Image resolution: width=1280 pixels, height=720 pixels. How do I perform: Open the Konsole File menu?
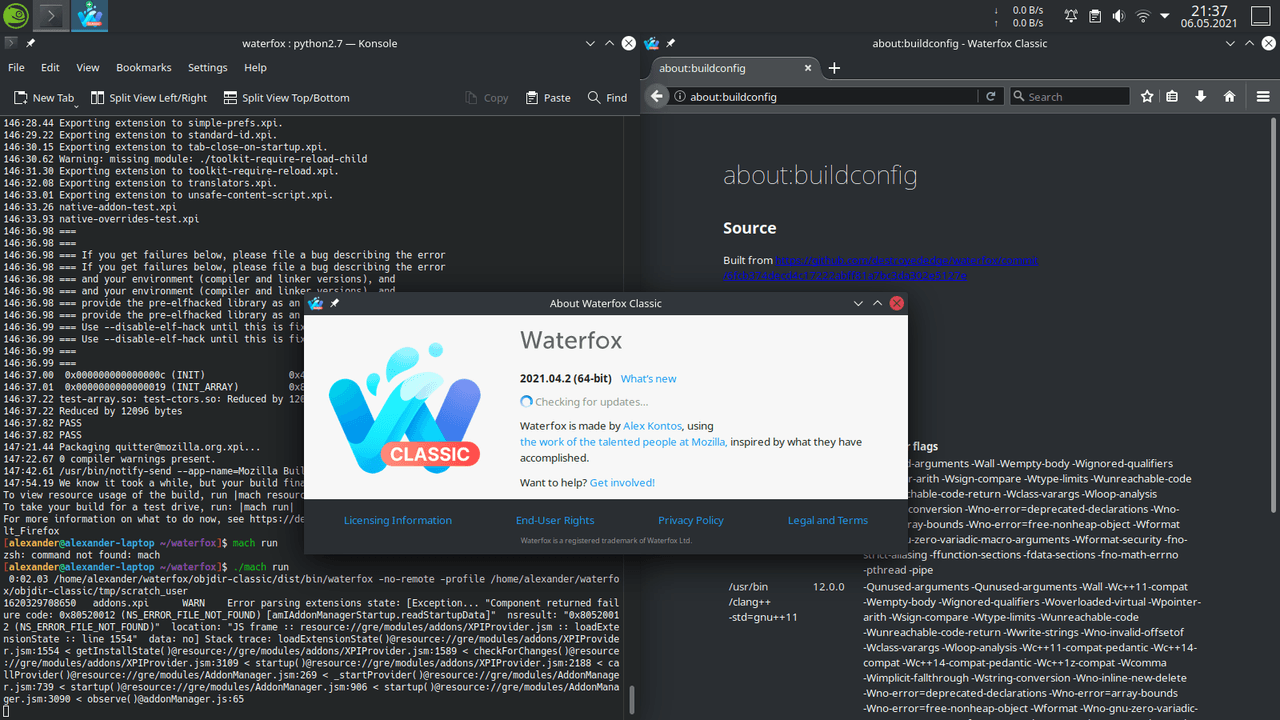16,67
